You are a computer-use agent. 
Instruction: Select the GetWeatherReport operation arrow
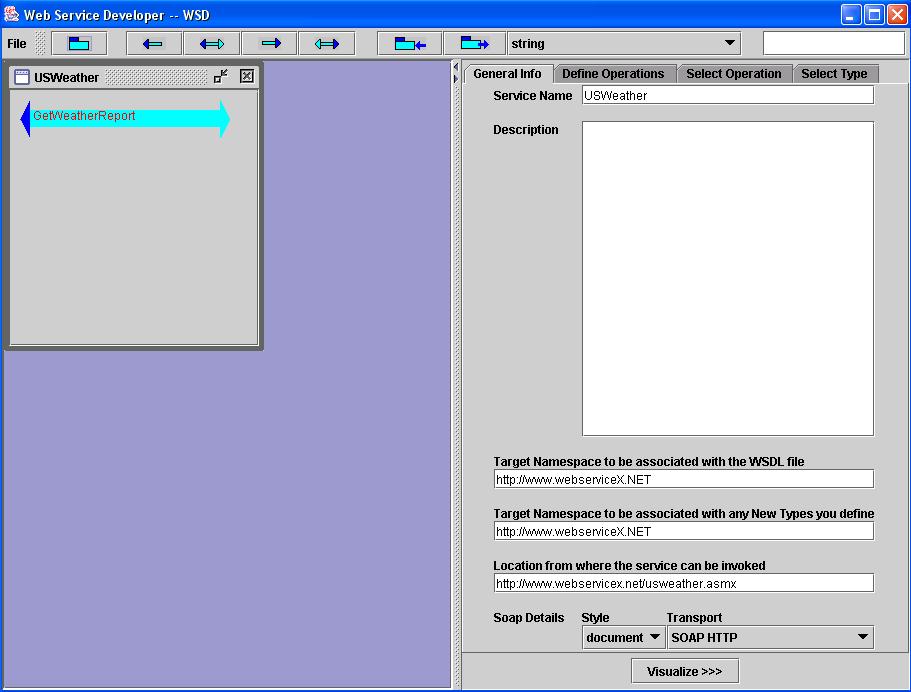(x=125, y=119)
